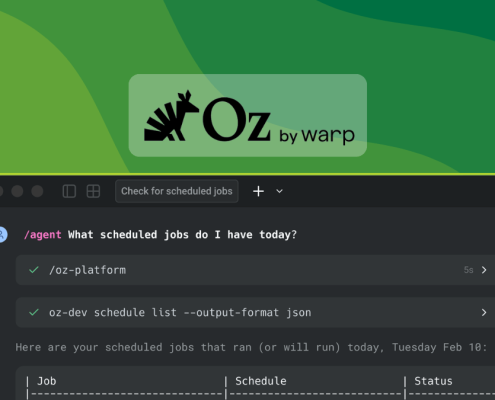The height and width of the screenshot is (400, 495).
Task: Select 'What scheduled jobs do I have today?' text
Action: click(x=182, y=235)
